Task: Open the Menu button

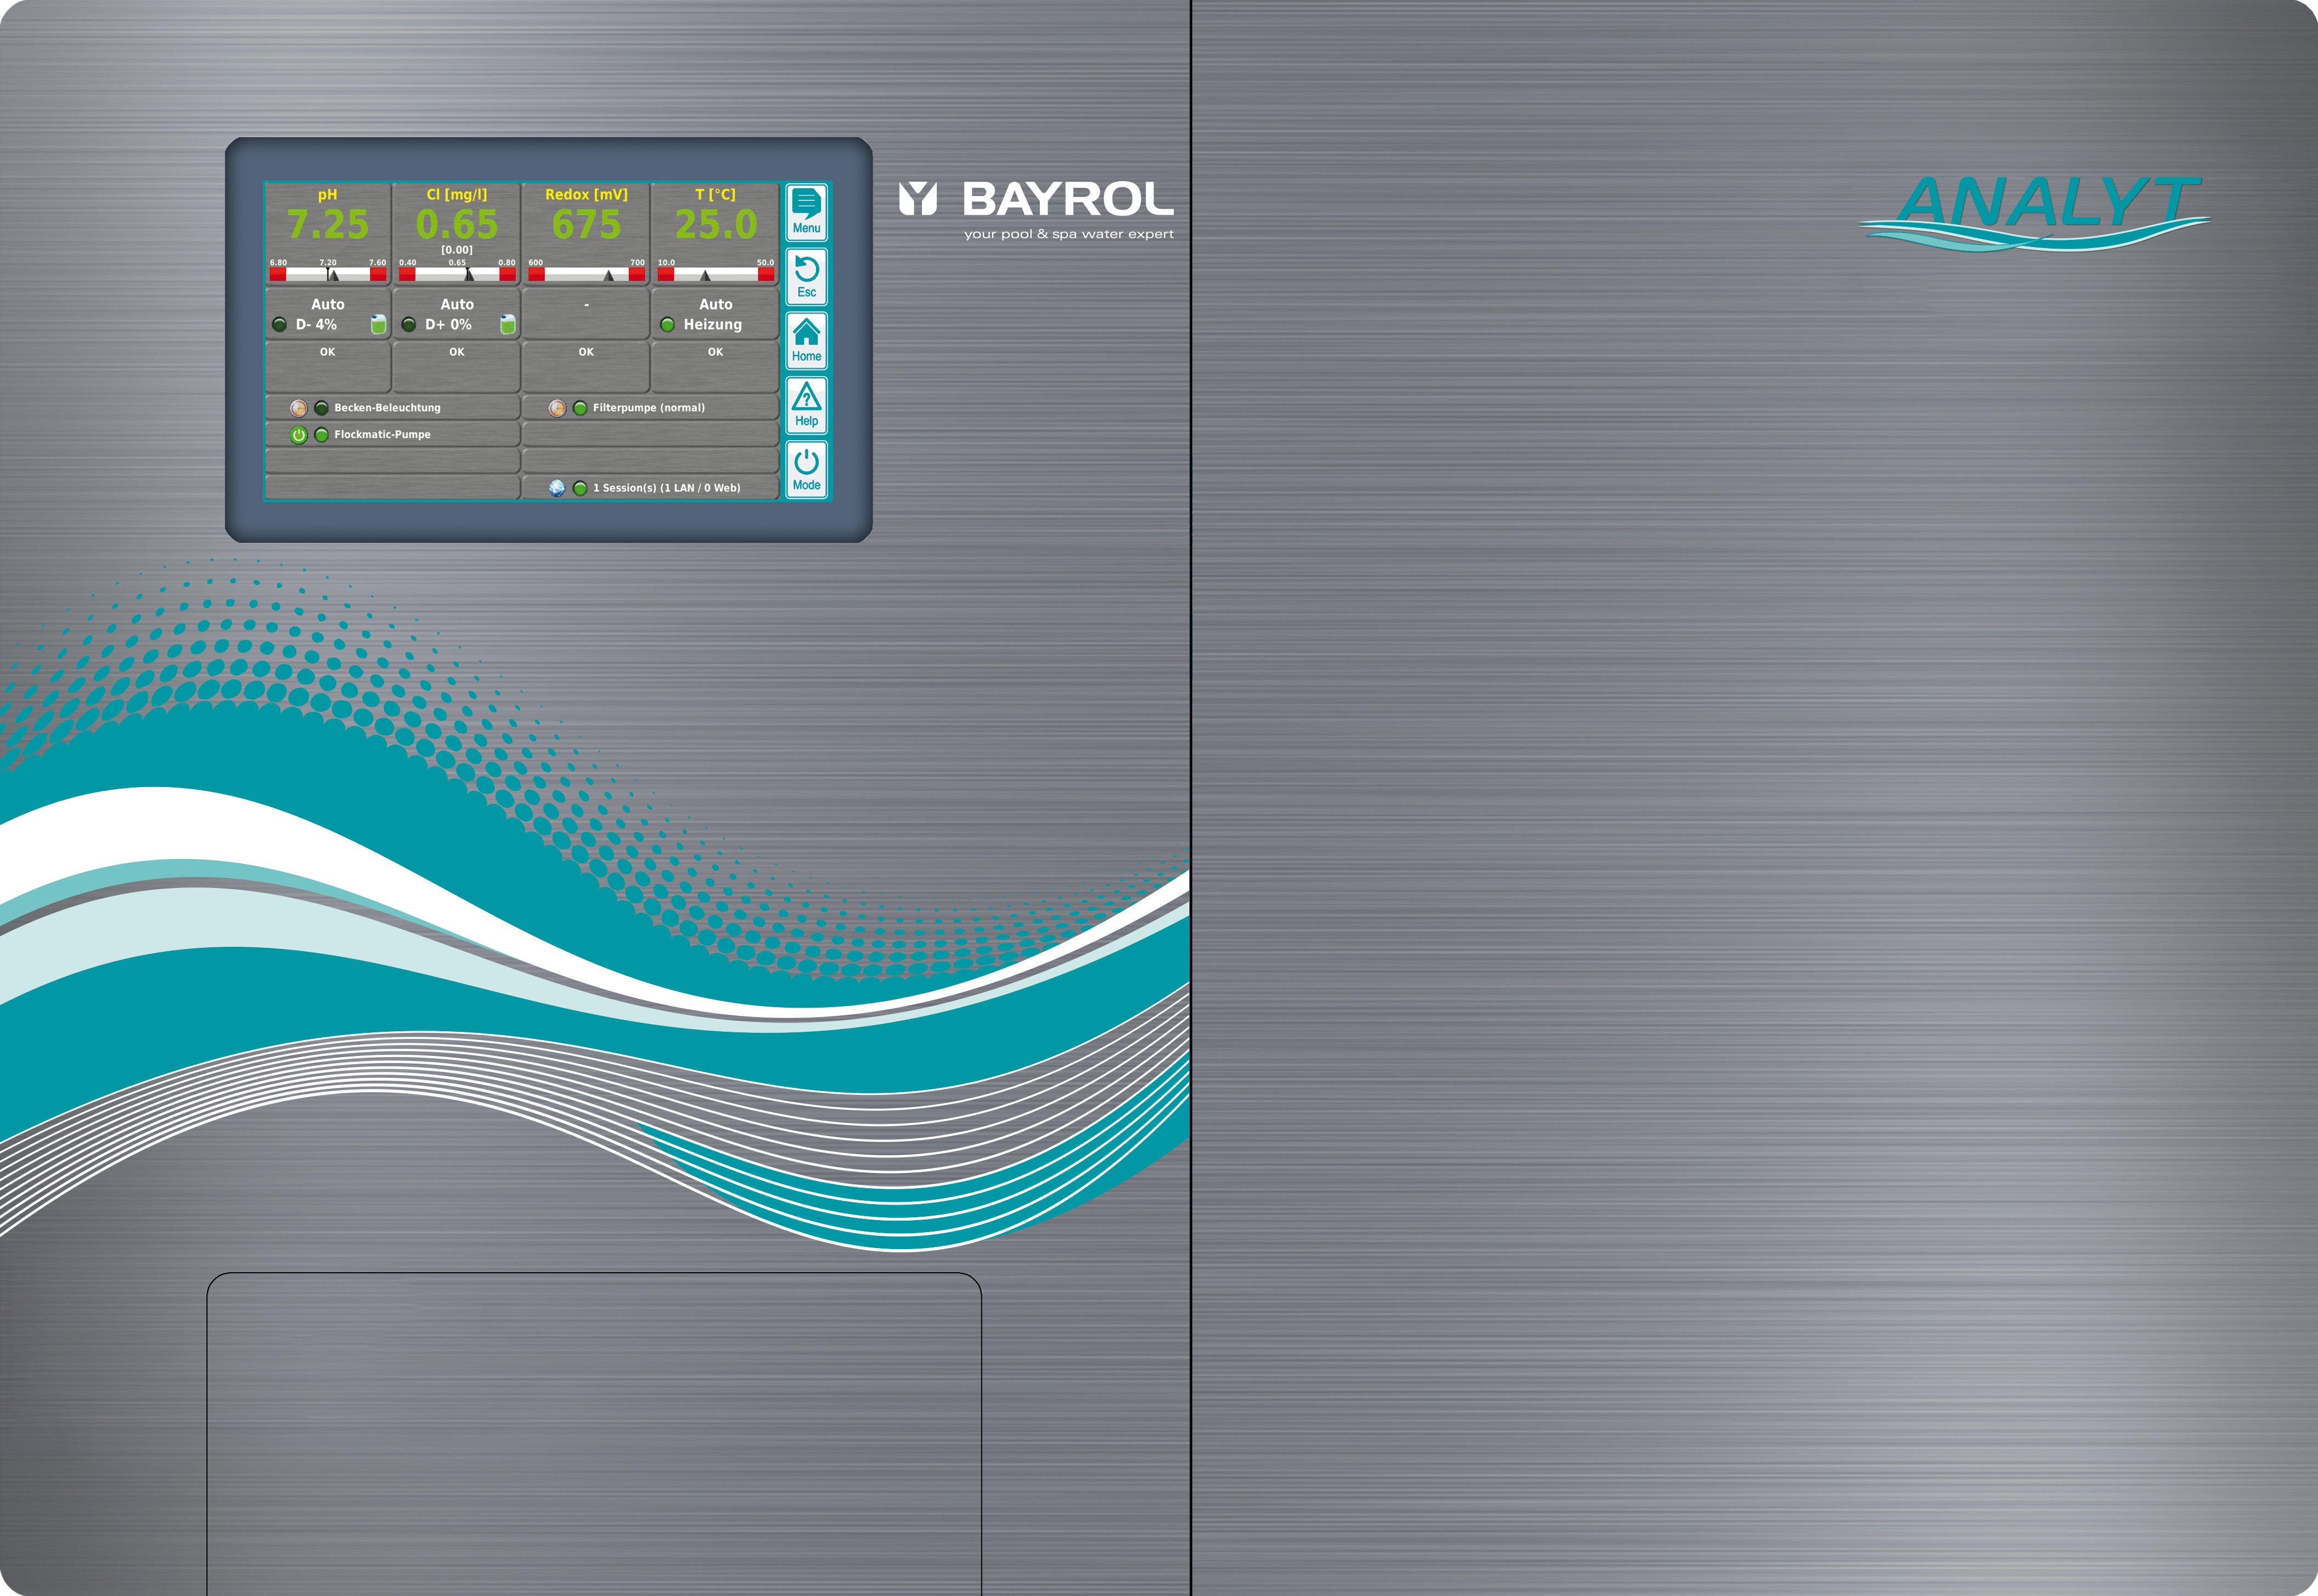Action: tap(806, 212)
